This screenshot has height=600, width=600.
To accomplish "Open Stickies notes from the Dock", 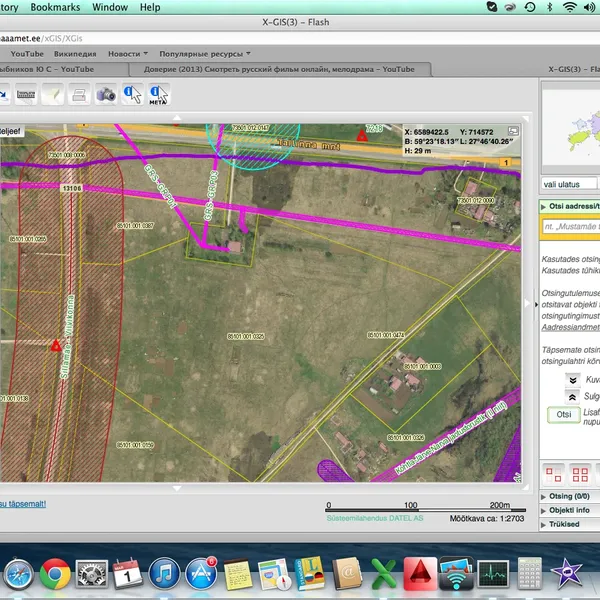I will pyautogui.click(x=237, y=574).
